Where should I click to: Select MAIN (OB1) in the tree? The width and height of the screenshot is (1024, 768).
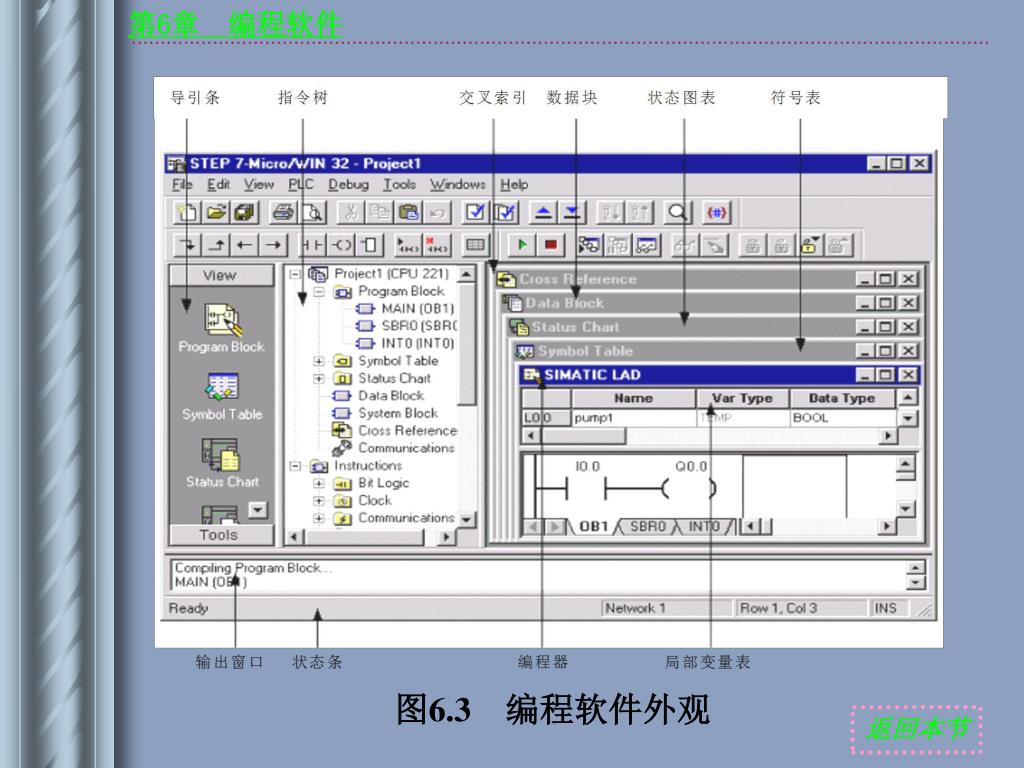[x=417, y=309]
